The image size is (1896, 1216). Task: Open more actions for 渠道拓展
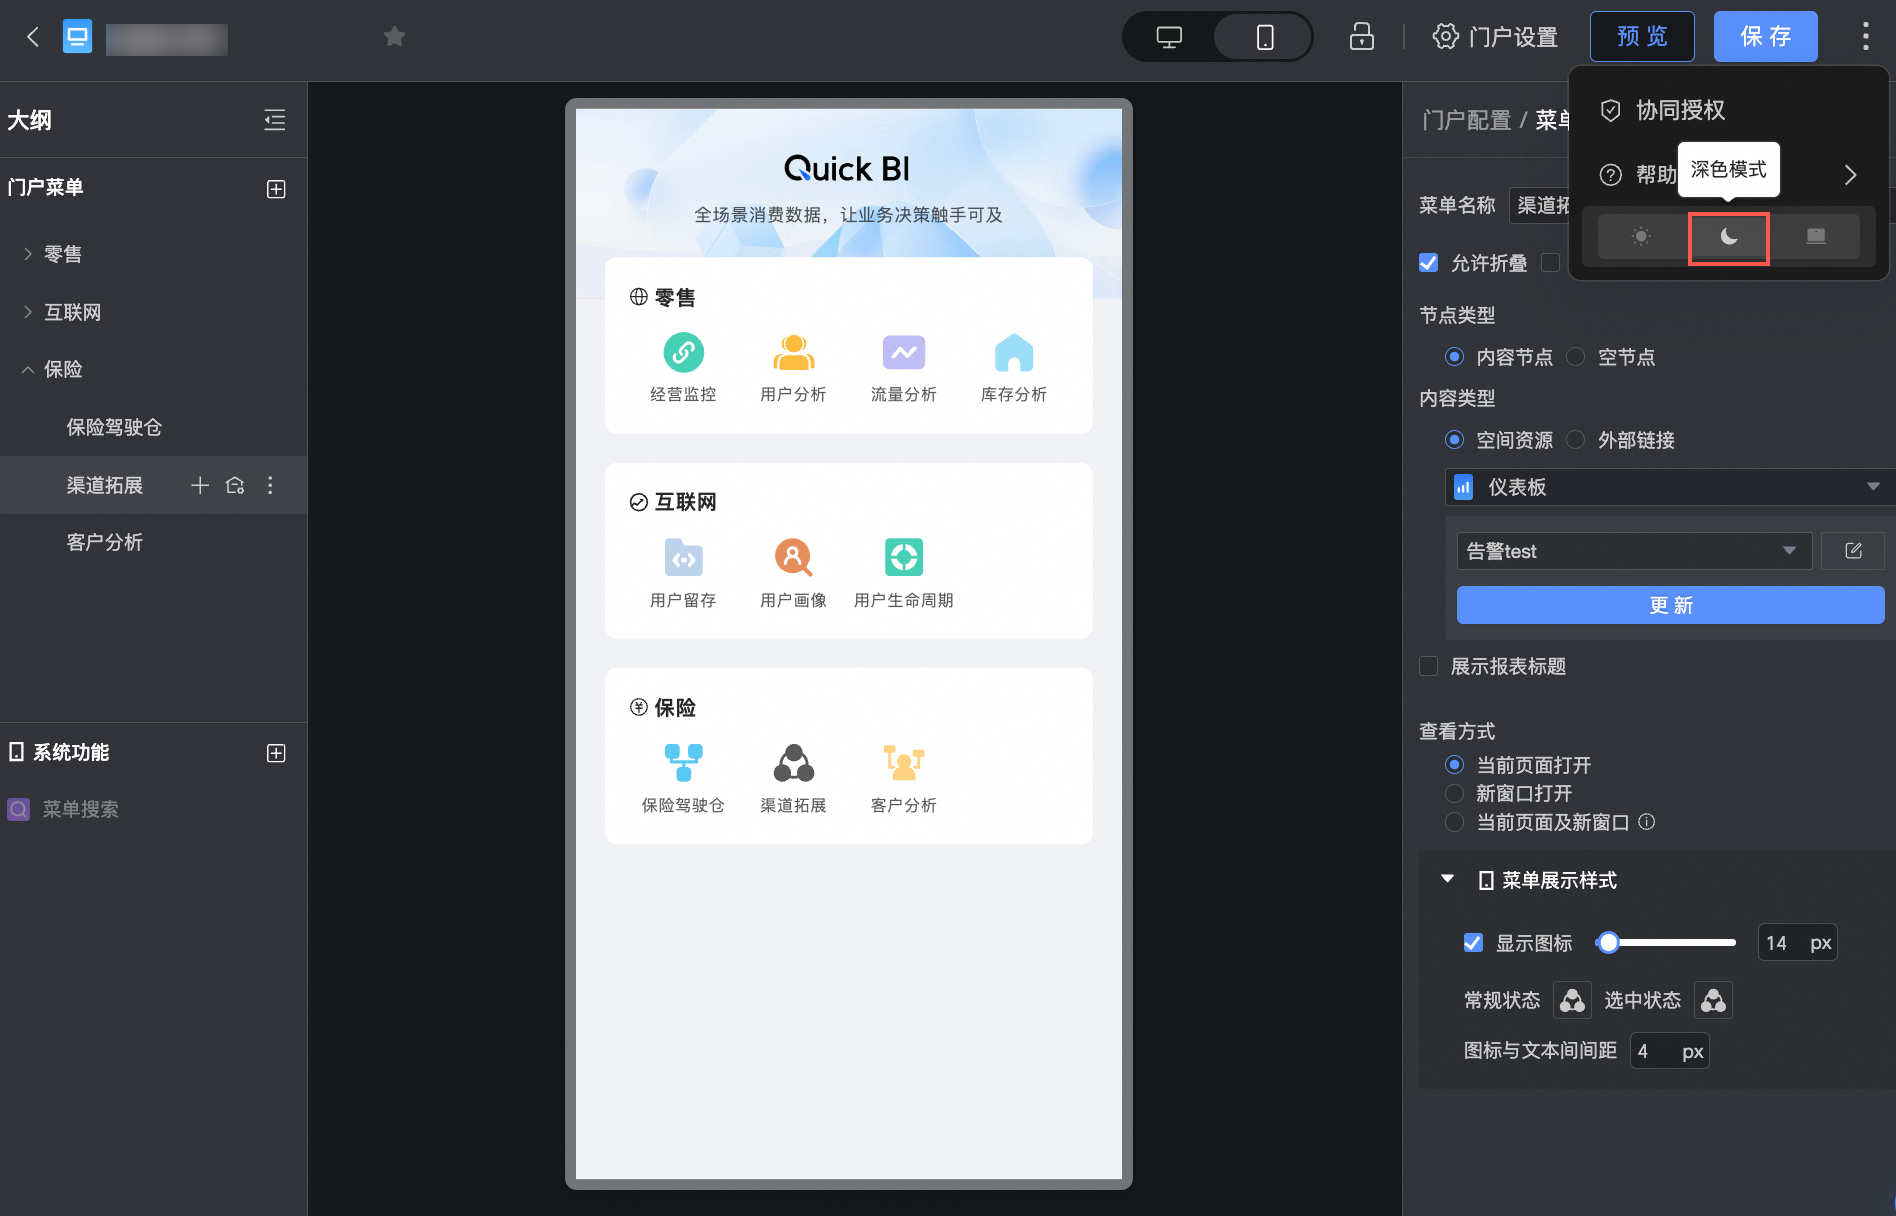pyautogui.click(x=270, y=485)
